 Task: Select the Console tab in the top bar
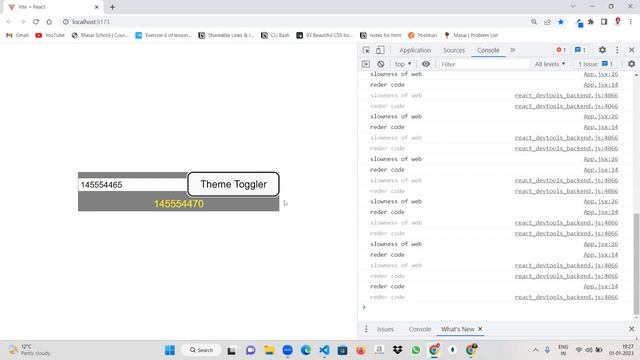tap(488, 50)
